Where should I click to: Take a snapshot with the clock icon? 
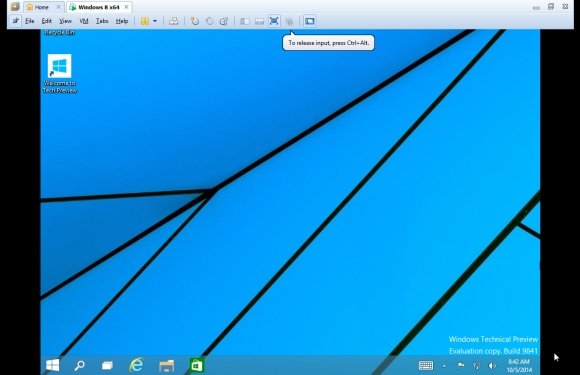[x=195, y=21]
